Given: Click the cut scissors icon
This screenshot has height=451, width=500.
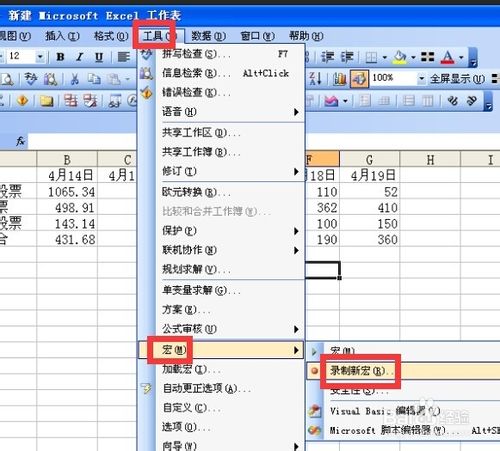Looking at the screenshot, I should pos(75,79).
